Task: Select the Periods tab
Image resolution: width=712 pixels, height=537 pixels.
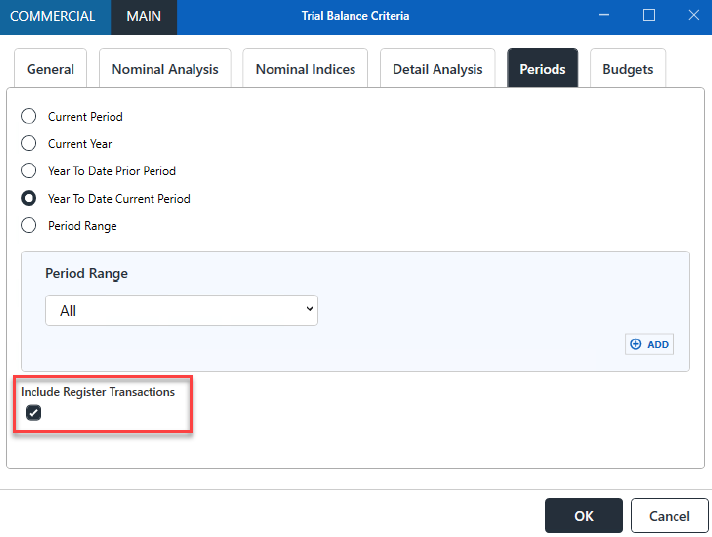Action: [x=542, y=69]
